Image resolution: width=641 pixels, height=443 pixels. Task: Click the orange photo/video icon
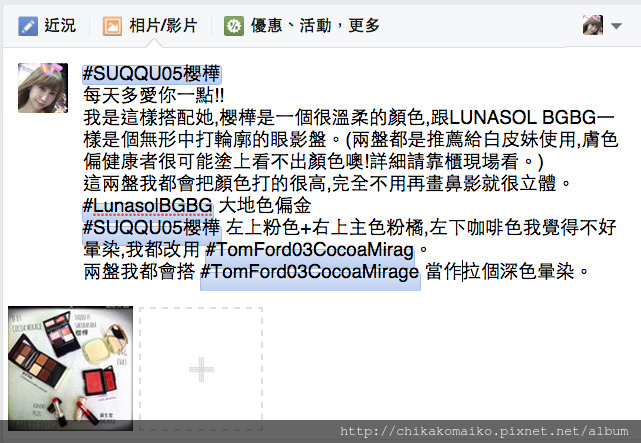click(112, 26)
